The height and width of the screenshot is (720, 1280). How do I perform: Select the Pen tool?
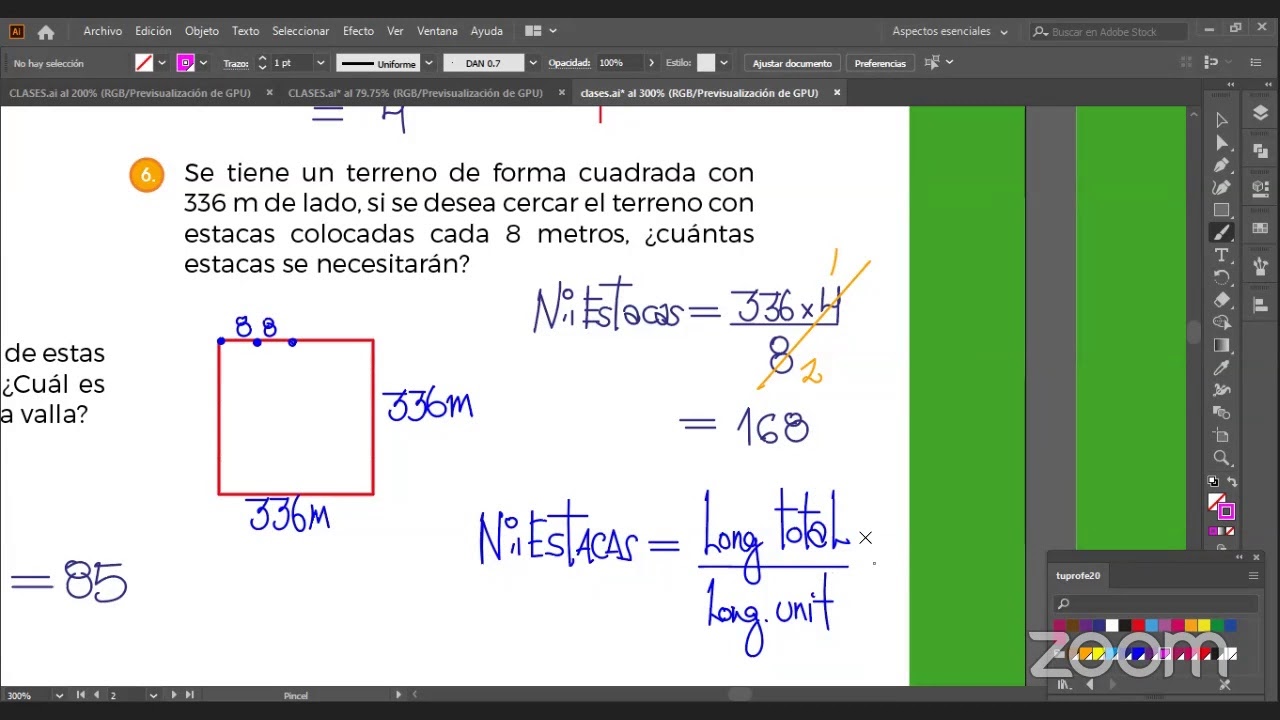pyautogui.click(x=1221, y=165)
